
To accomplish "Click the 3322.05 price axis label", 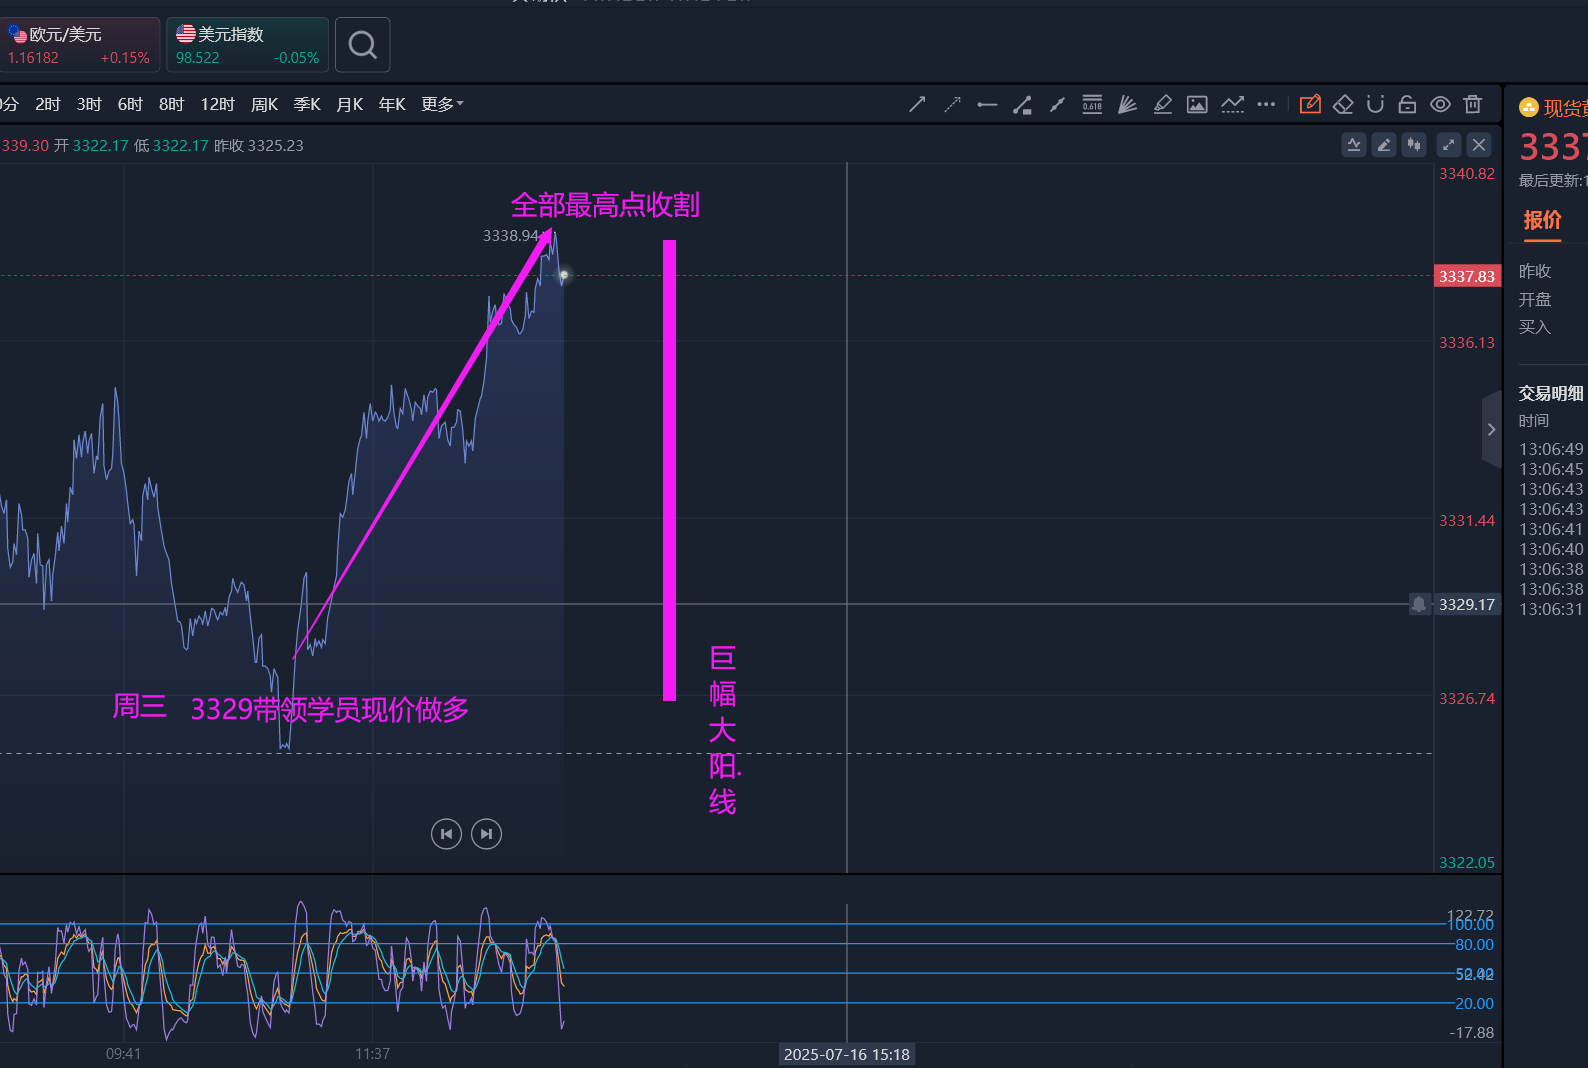I will point(1467,863).
